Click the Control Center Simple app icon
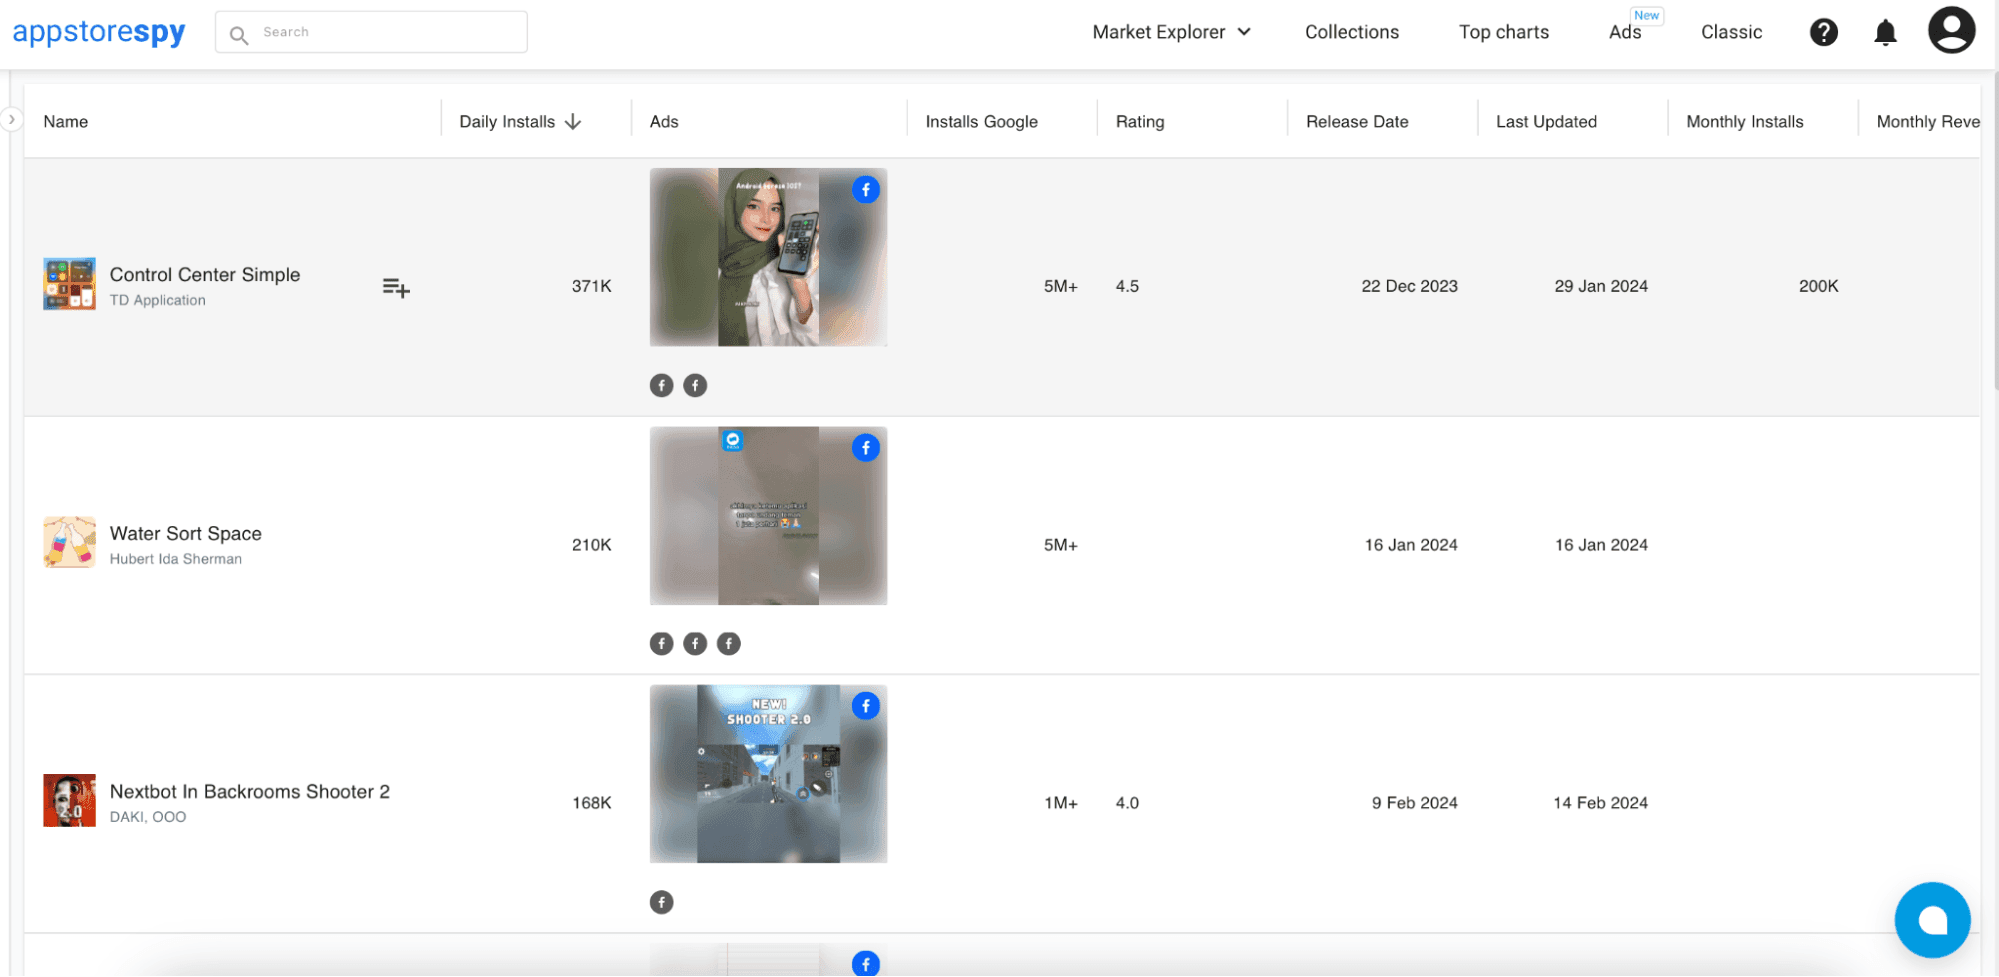Screen dimensions: 1999x977 click(x=69, y=284)
